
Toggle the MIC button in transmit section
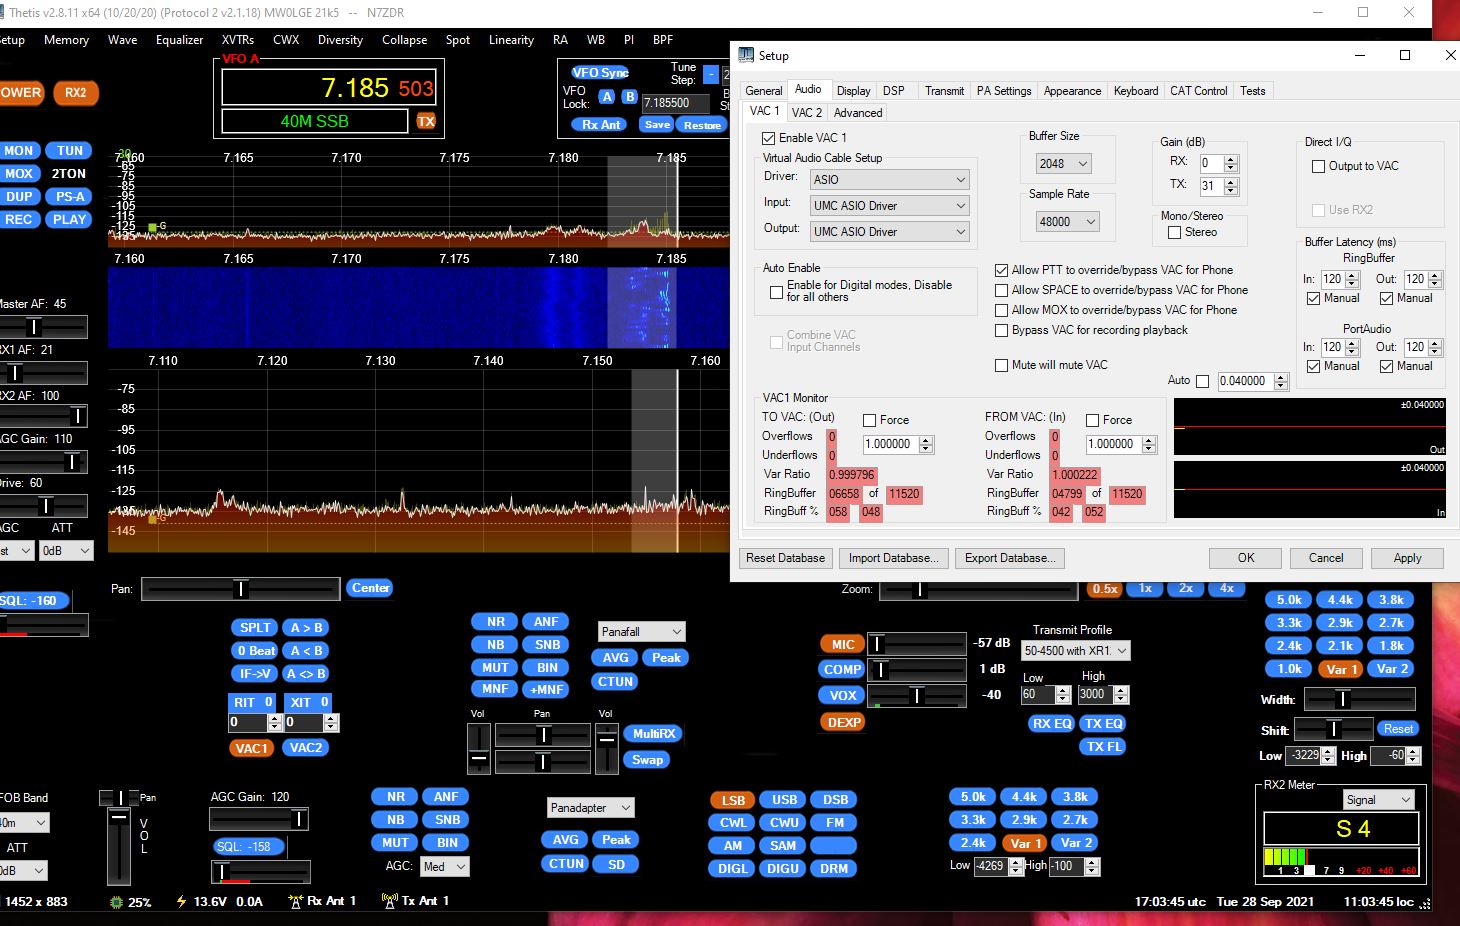tap(843, 645)
